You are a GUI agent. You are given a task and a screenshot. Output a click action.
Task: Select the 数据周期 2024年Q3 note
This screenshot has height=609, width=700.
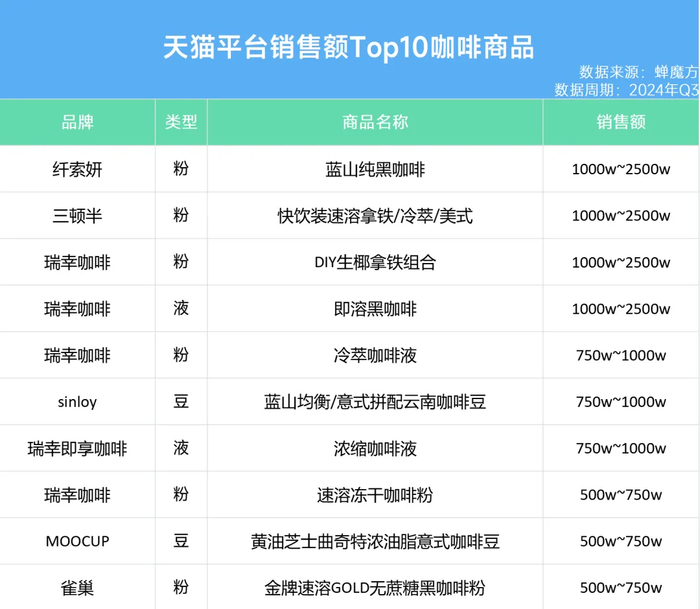click(627, 90)
